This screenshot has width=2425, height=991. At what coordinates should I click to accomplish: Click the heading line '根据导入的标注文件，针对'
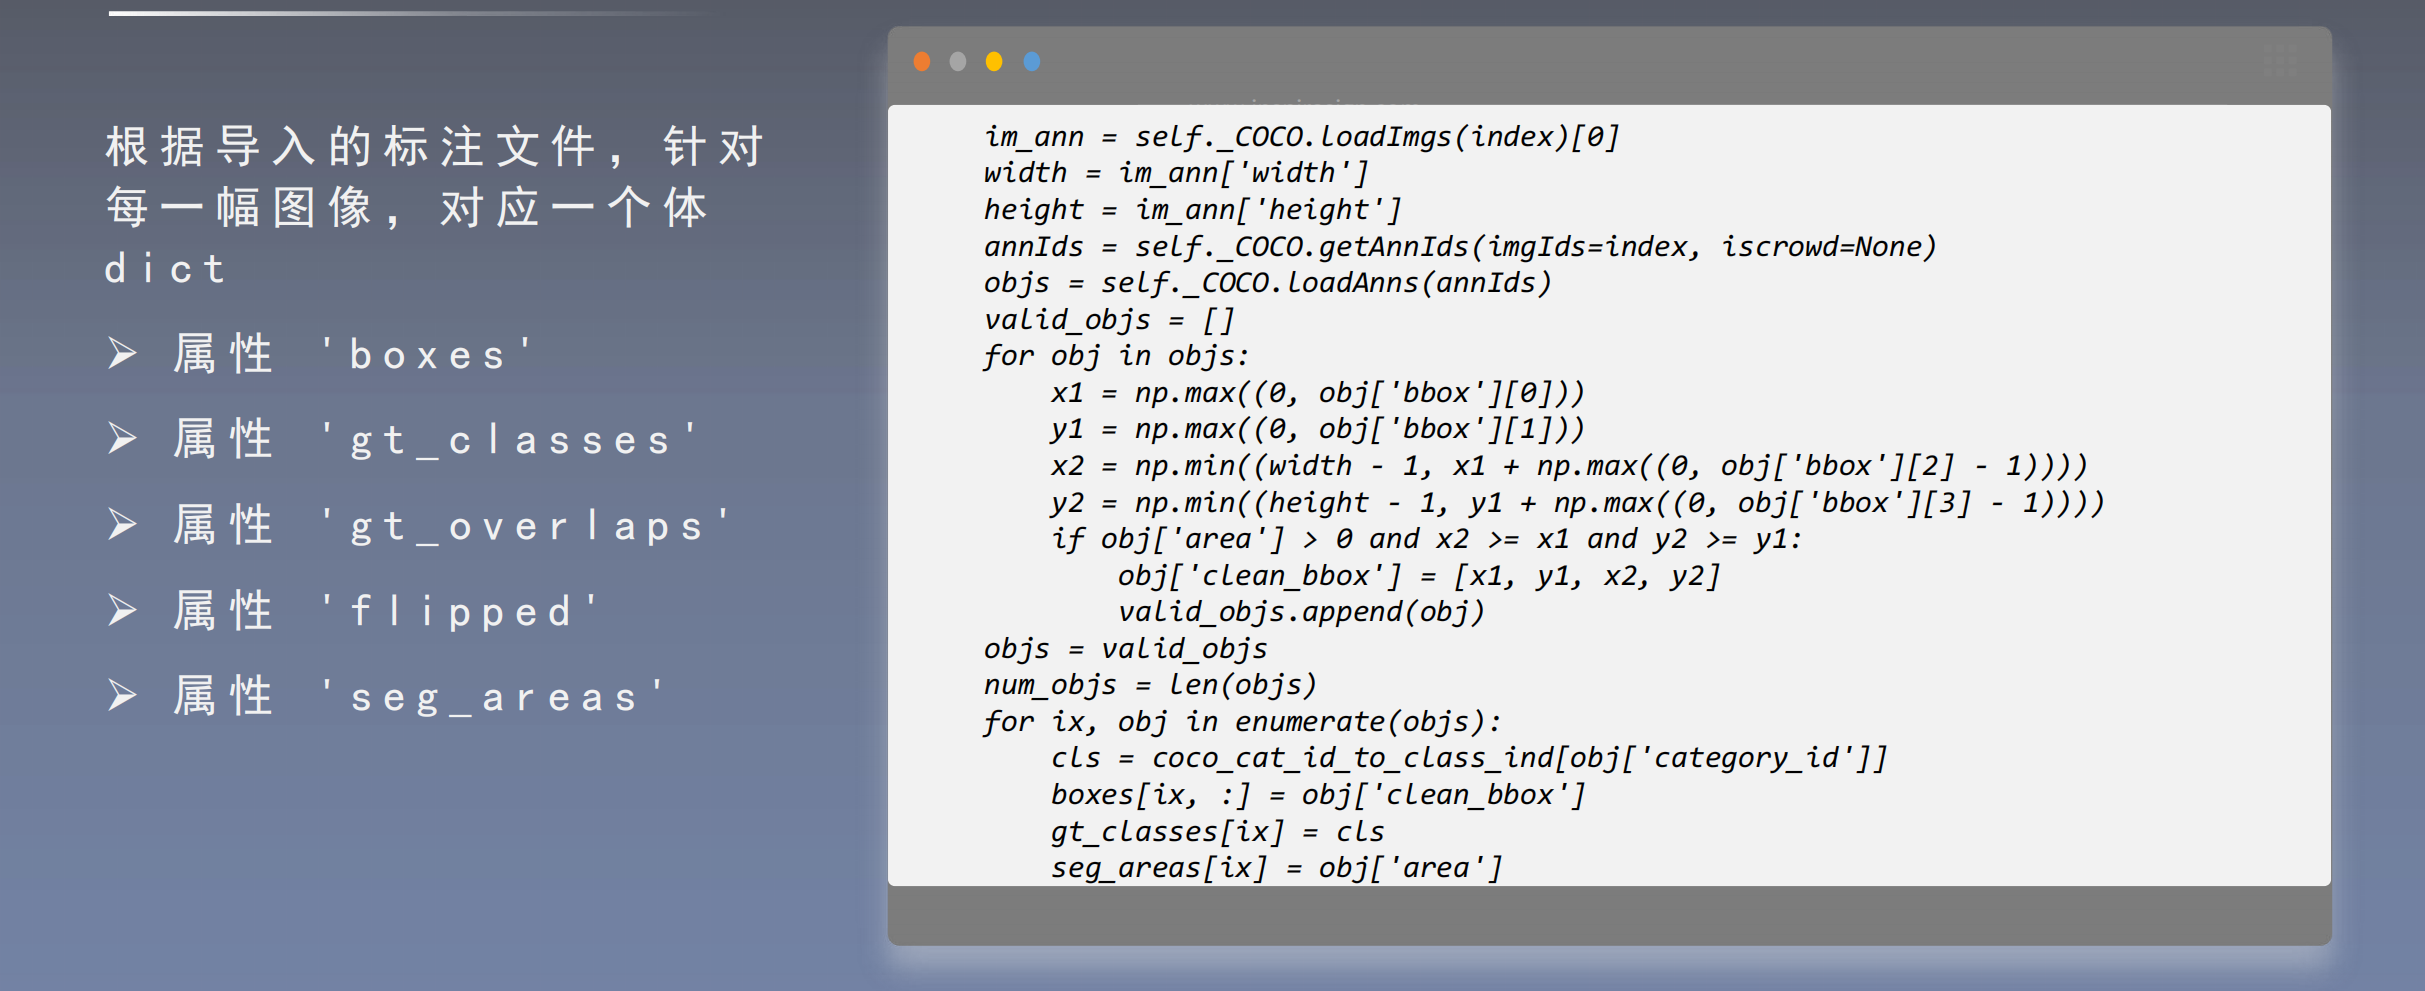(x=435, y=147)
